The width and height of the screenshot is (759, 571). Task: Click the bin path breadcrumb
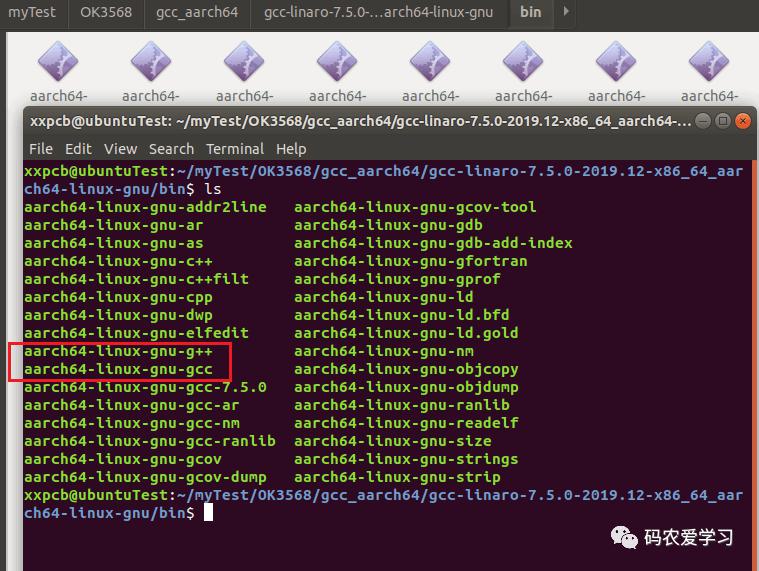[531, 12]
